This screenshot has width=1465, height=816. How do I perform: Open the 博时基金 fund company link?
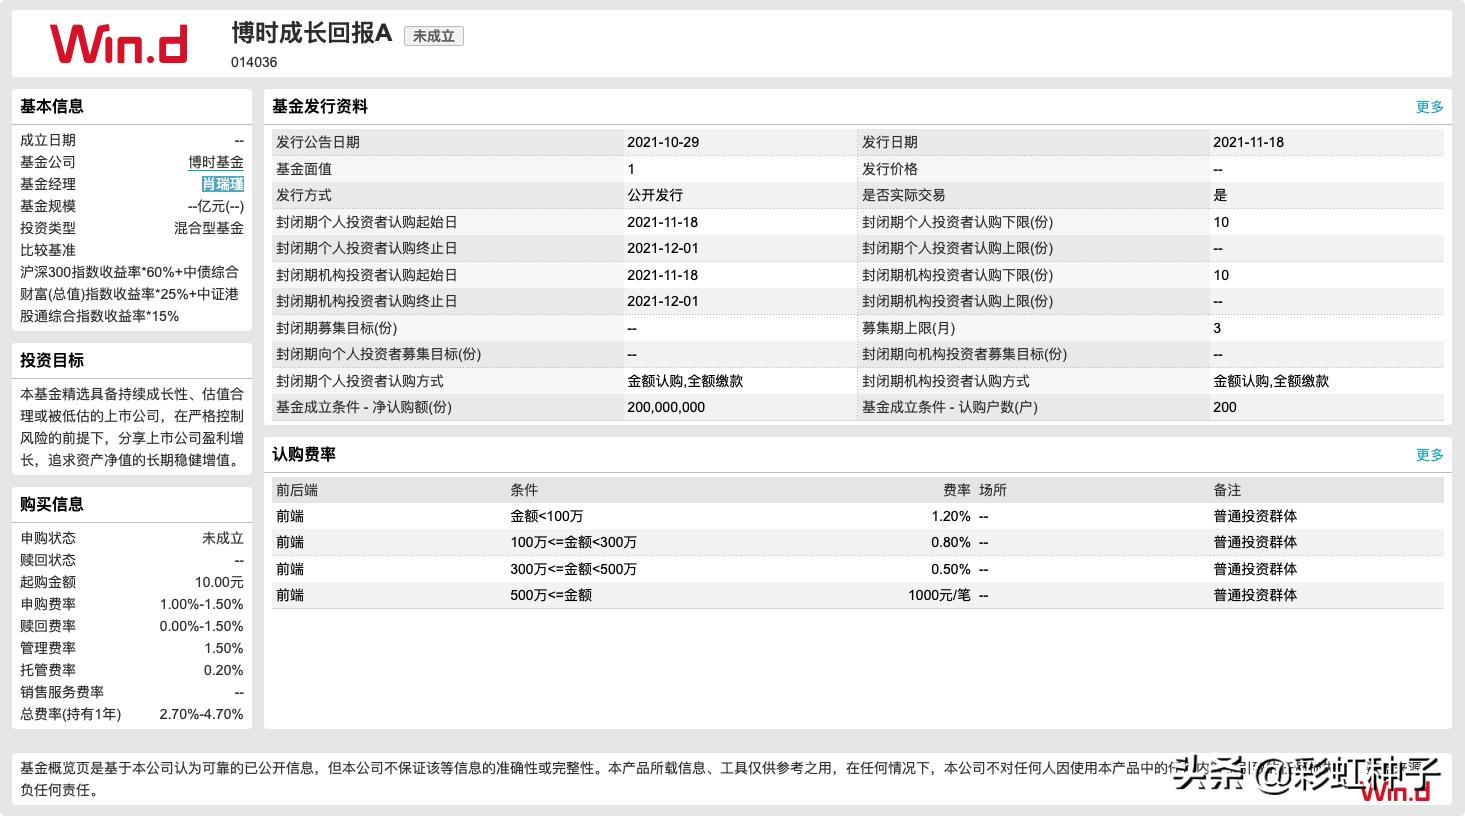click(x=217, y=162)
